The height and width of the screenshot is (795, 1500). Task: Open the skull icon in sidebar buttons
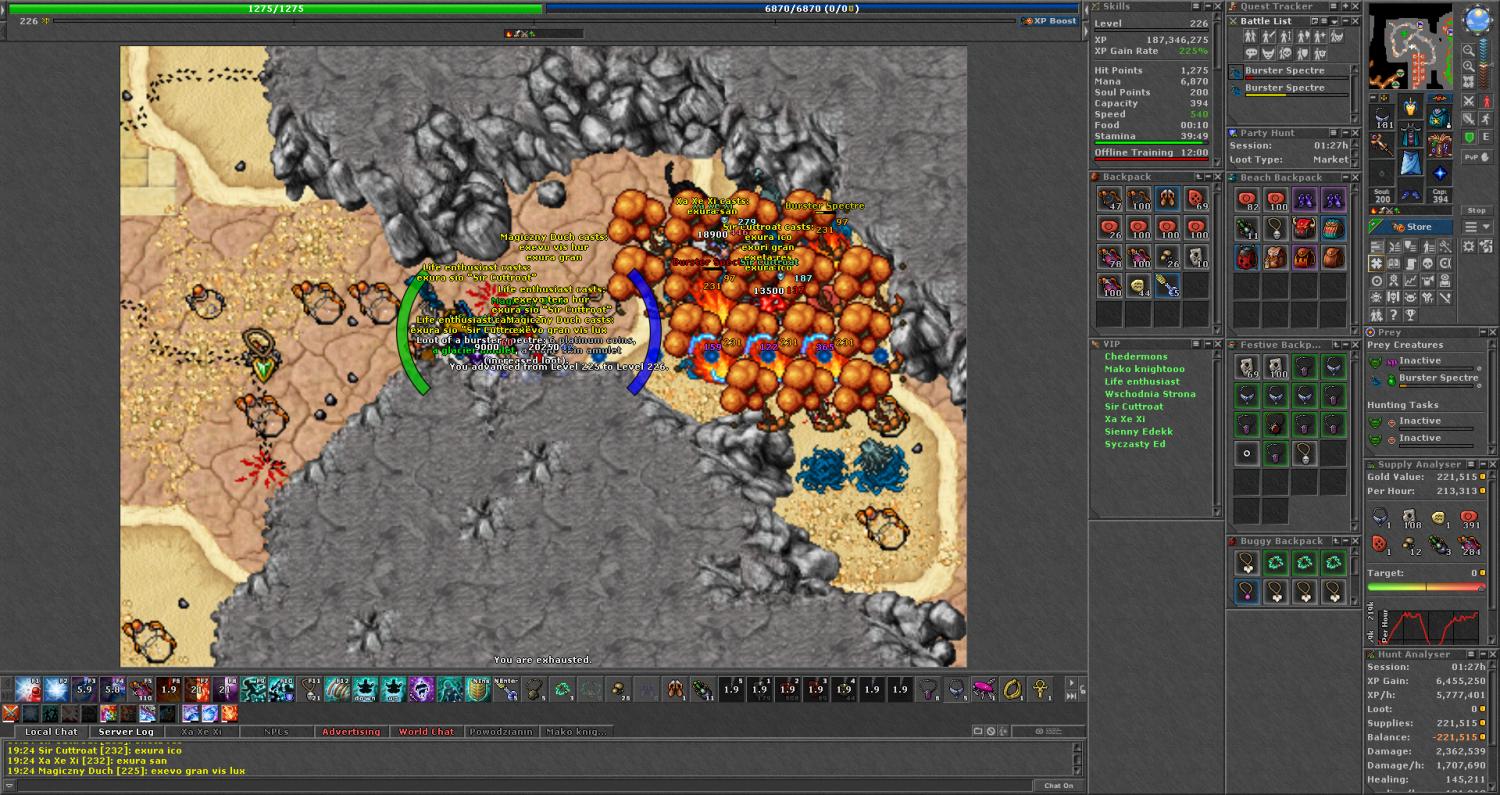click(1428, 263)
